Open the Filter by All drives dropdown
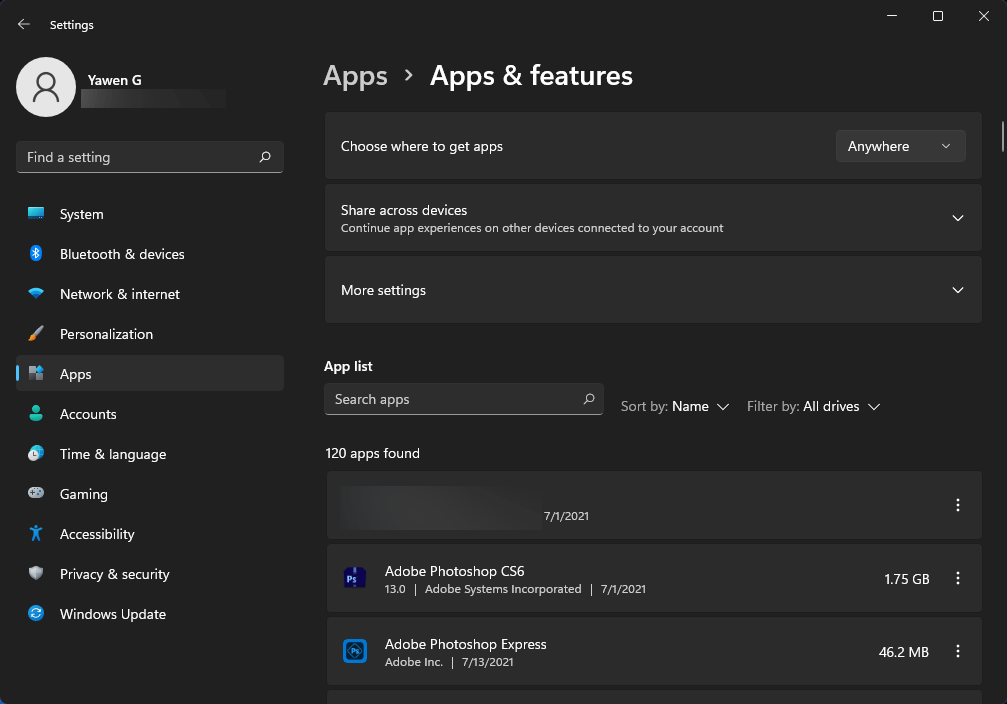This screenshot has height=704, width=1007. point(813,406)
